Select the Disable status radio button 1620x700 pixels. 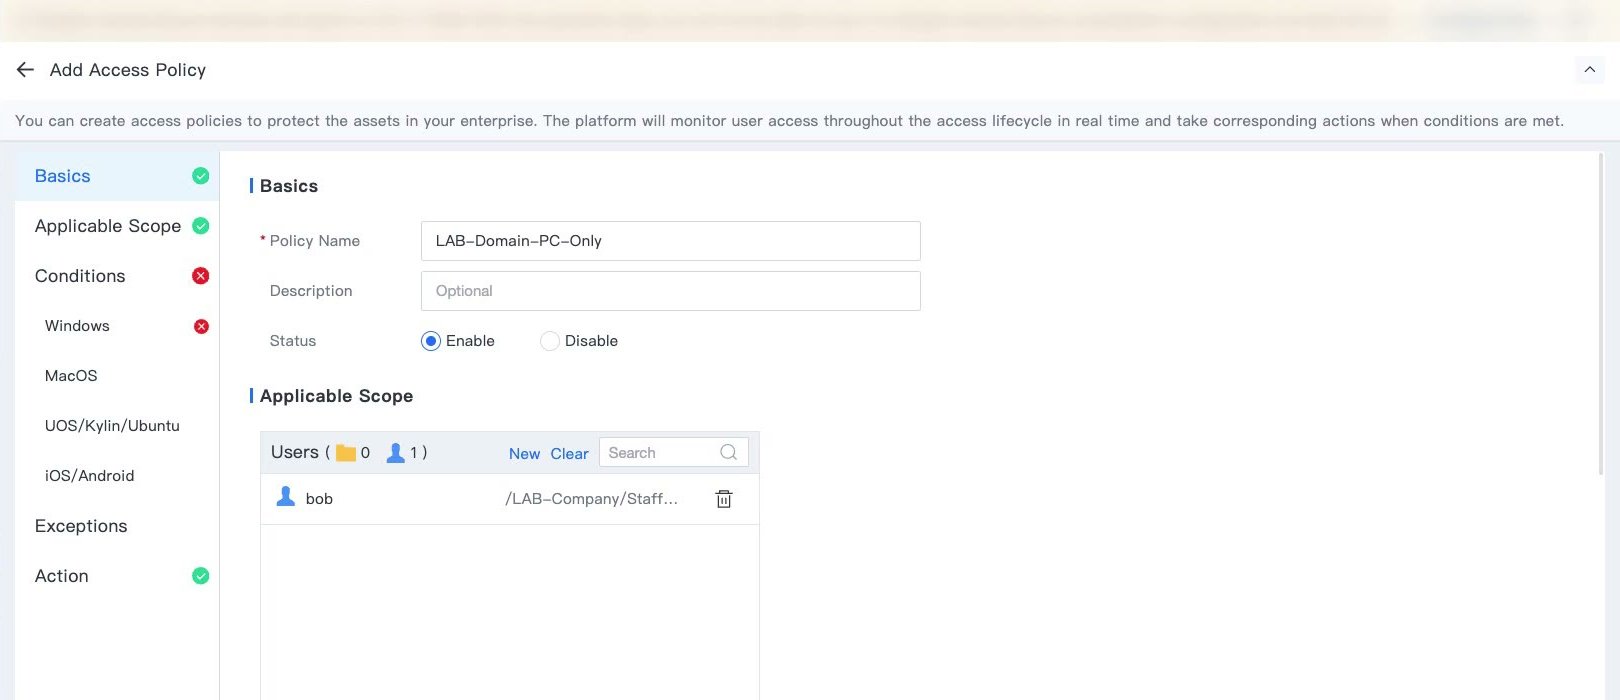549,341
